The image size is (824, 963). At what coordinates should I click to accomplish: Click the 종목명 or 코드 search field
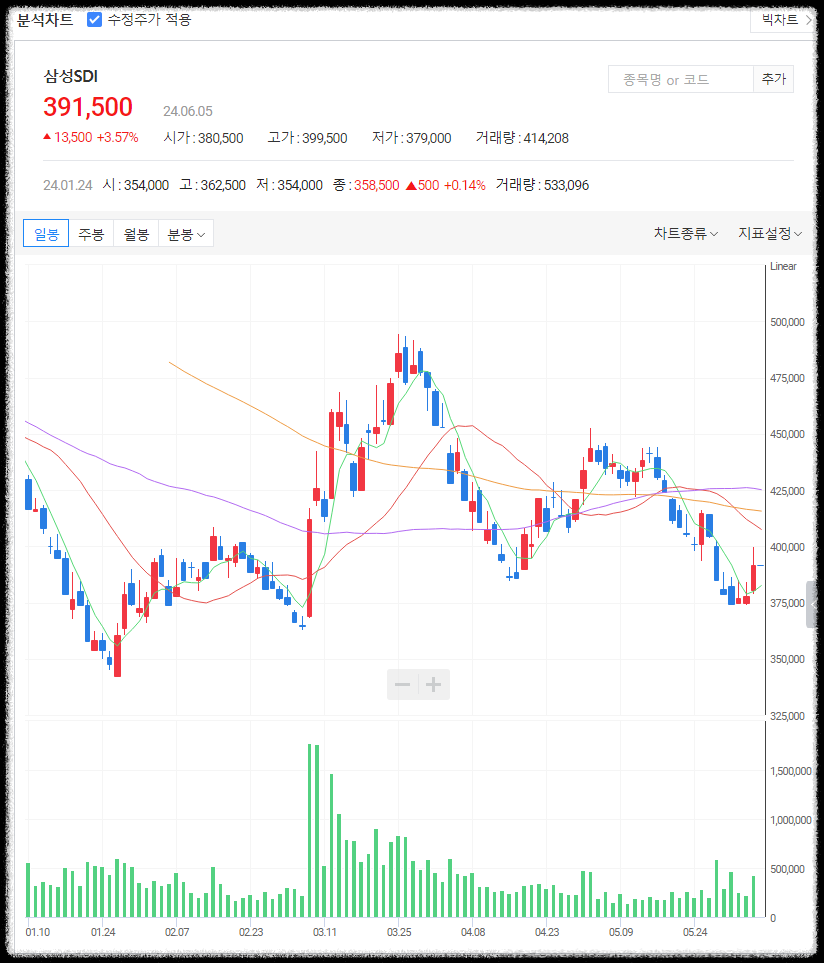680,79
